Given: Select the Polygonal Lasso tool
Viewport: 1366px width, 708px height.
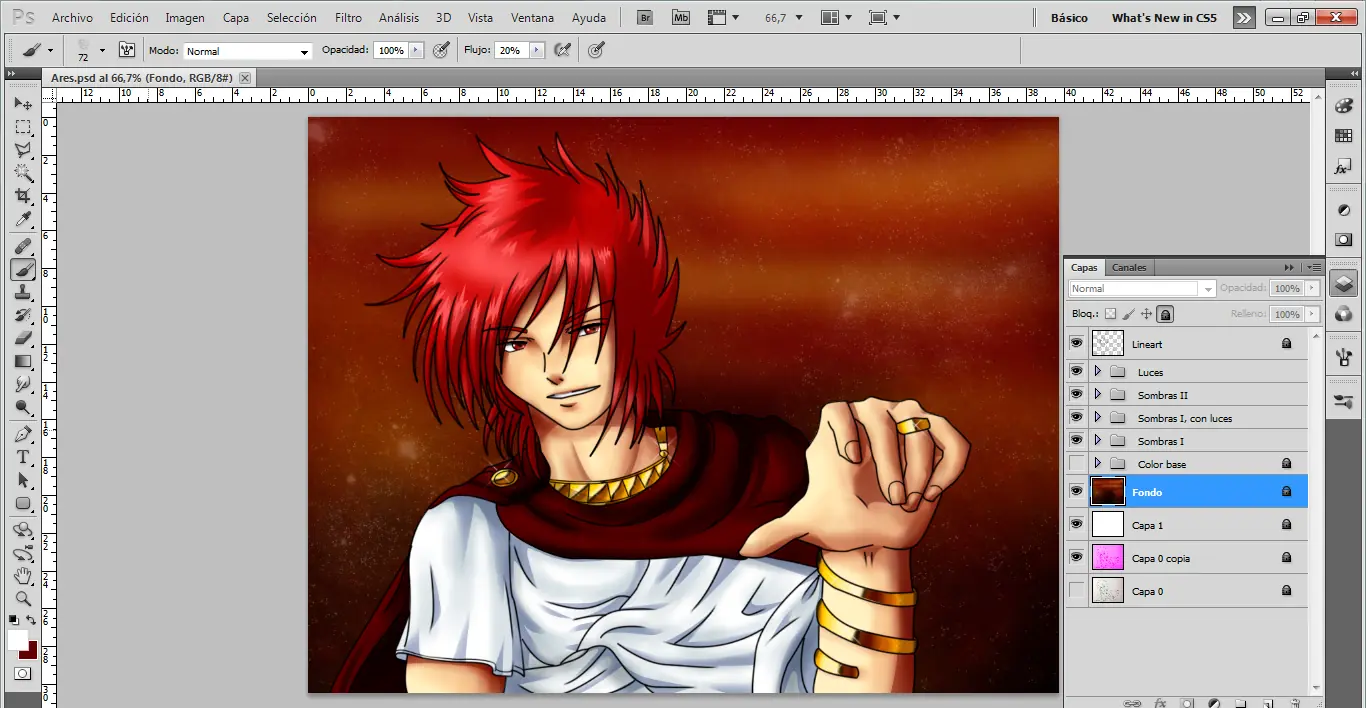Looking at the screenshot, I should [x=23, y=150].
